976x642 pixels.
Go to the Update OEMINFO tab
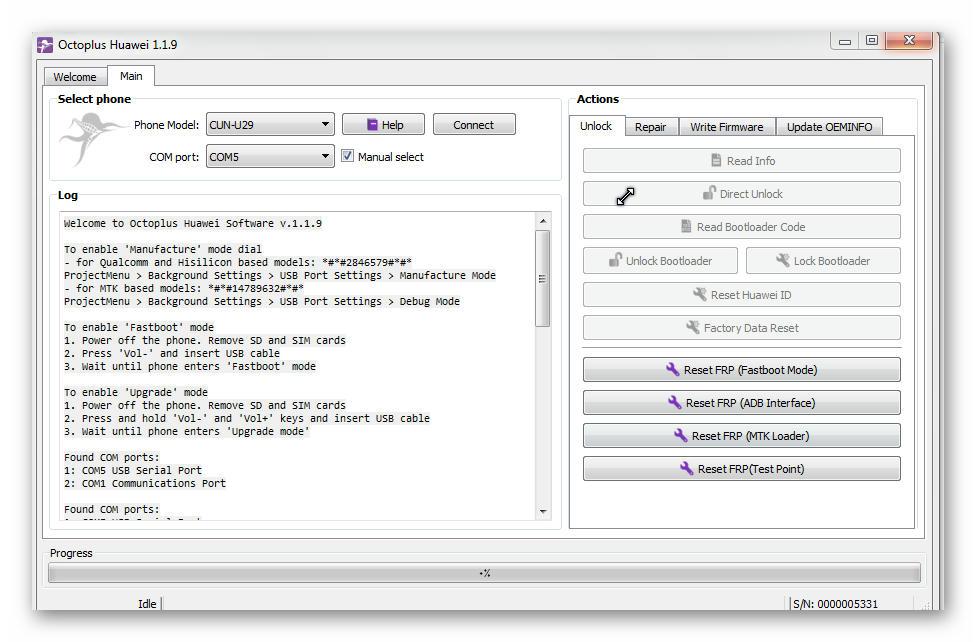[x=830, y=127]
